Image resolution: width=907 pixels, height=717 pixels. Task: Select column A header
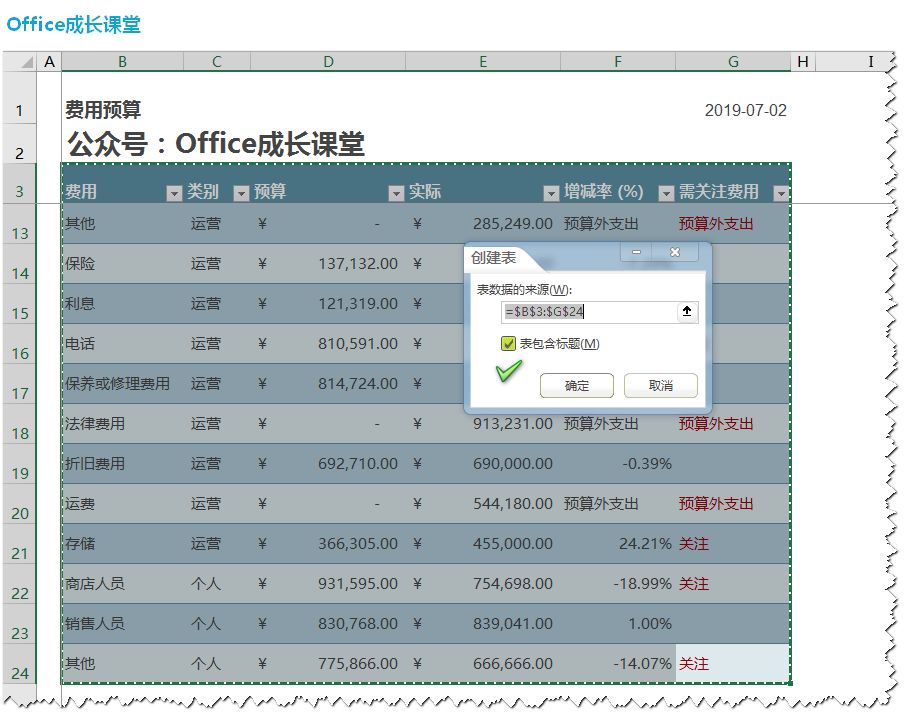tap(49, 61)
